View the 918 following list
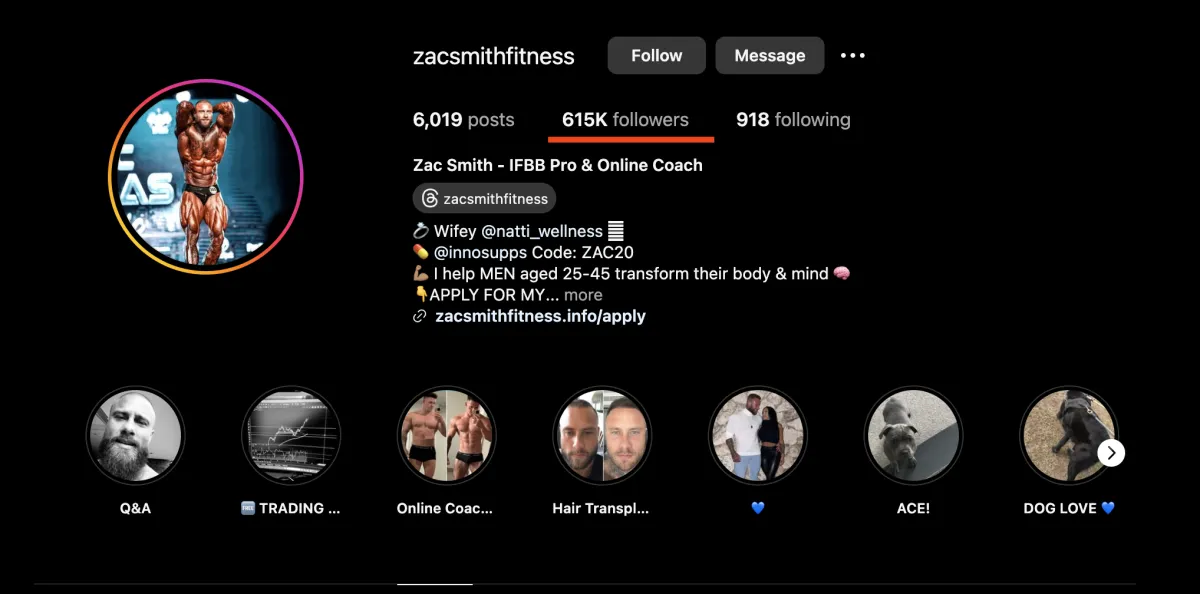 pyautogui.click(x=793, y=120)
